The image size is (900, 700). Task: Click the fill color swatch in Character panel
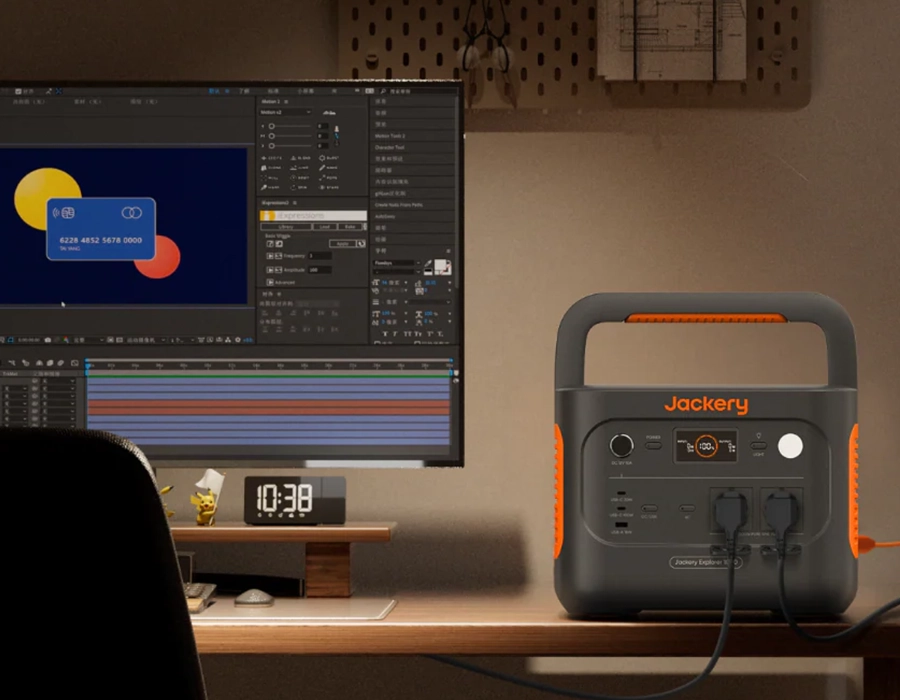click(x=440, y=265)
